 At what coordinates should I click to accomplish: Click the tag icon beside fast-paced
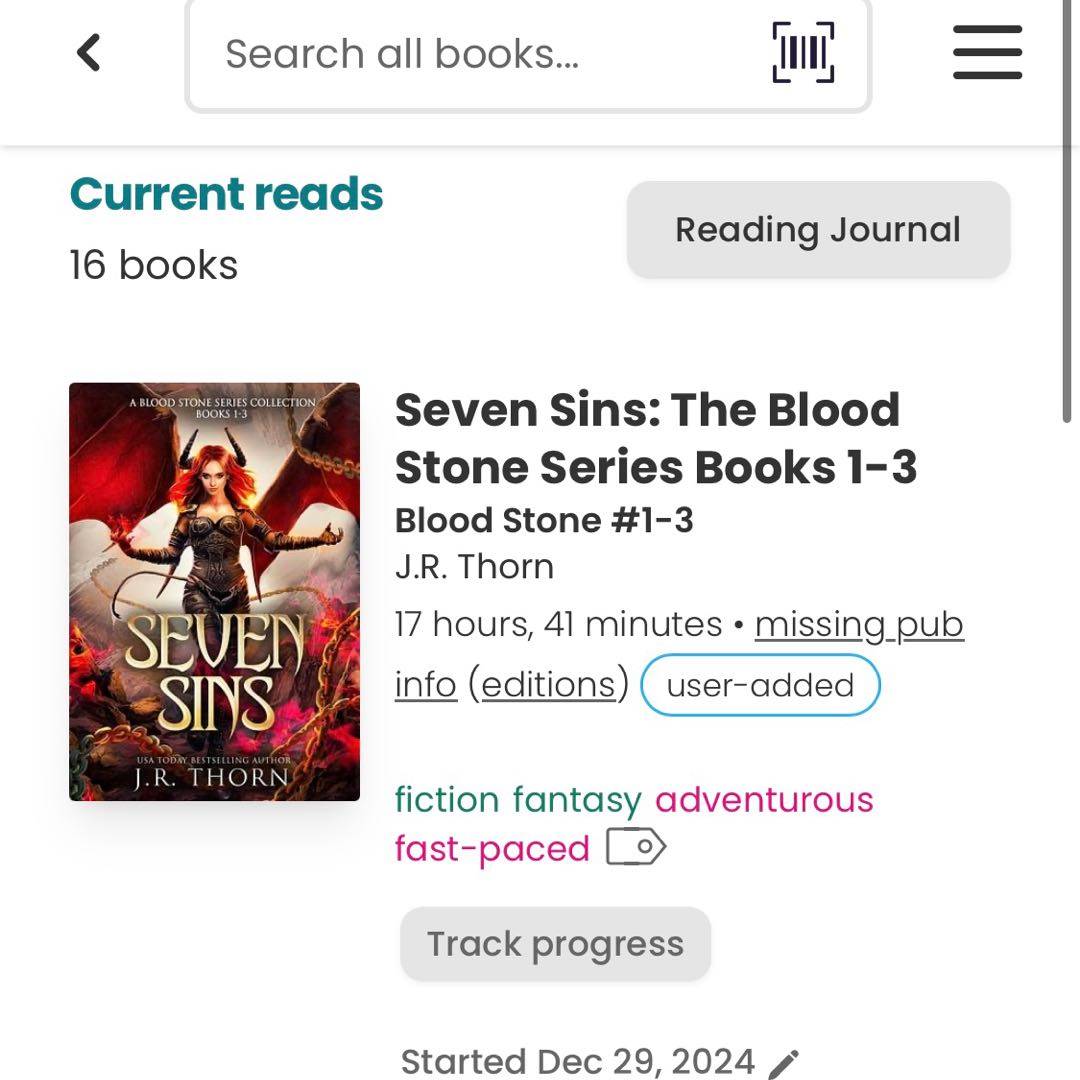tap(636, 848)
